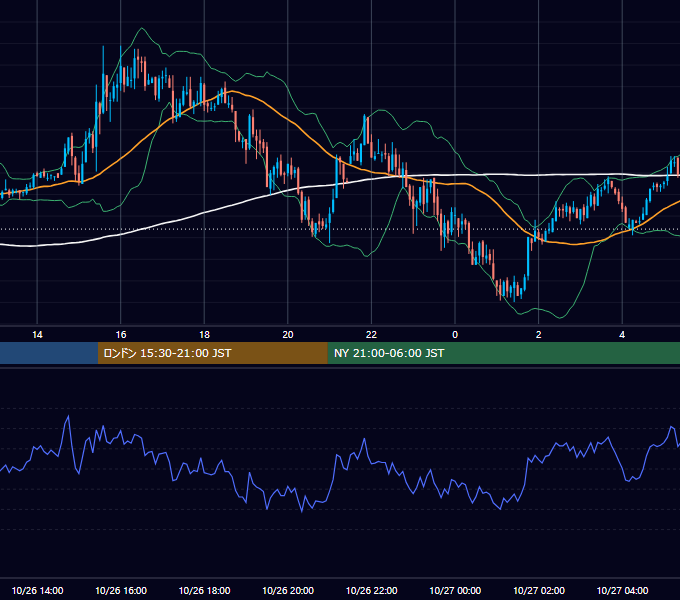
Task: Select the ロンドン 15:30-21:00 JST session bar
Action: [x=212, y=353]
